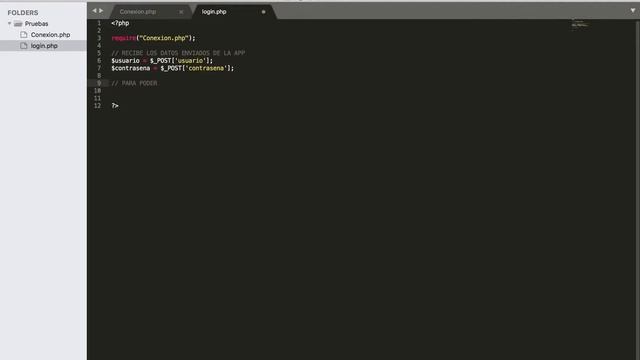Go to the next tab with right arrow
This screenshot has width=640, height=360.
[101, 10]
